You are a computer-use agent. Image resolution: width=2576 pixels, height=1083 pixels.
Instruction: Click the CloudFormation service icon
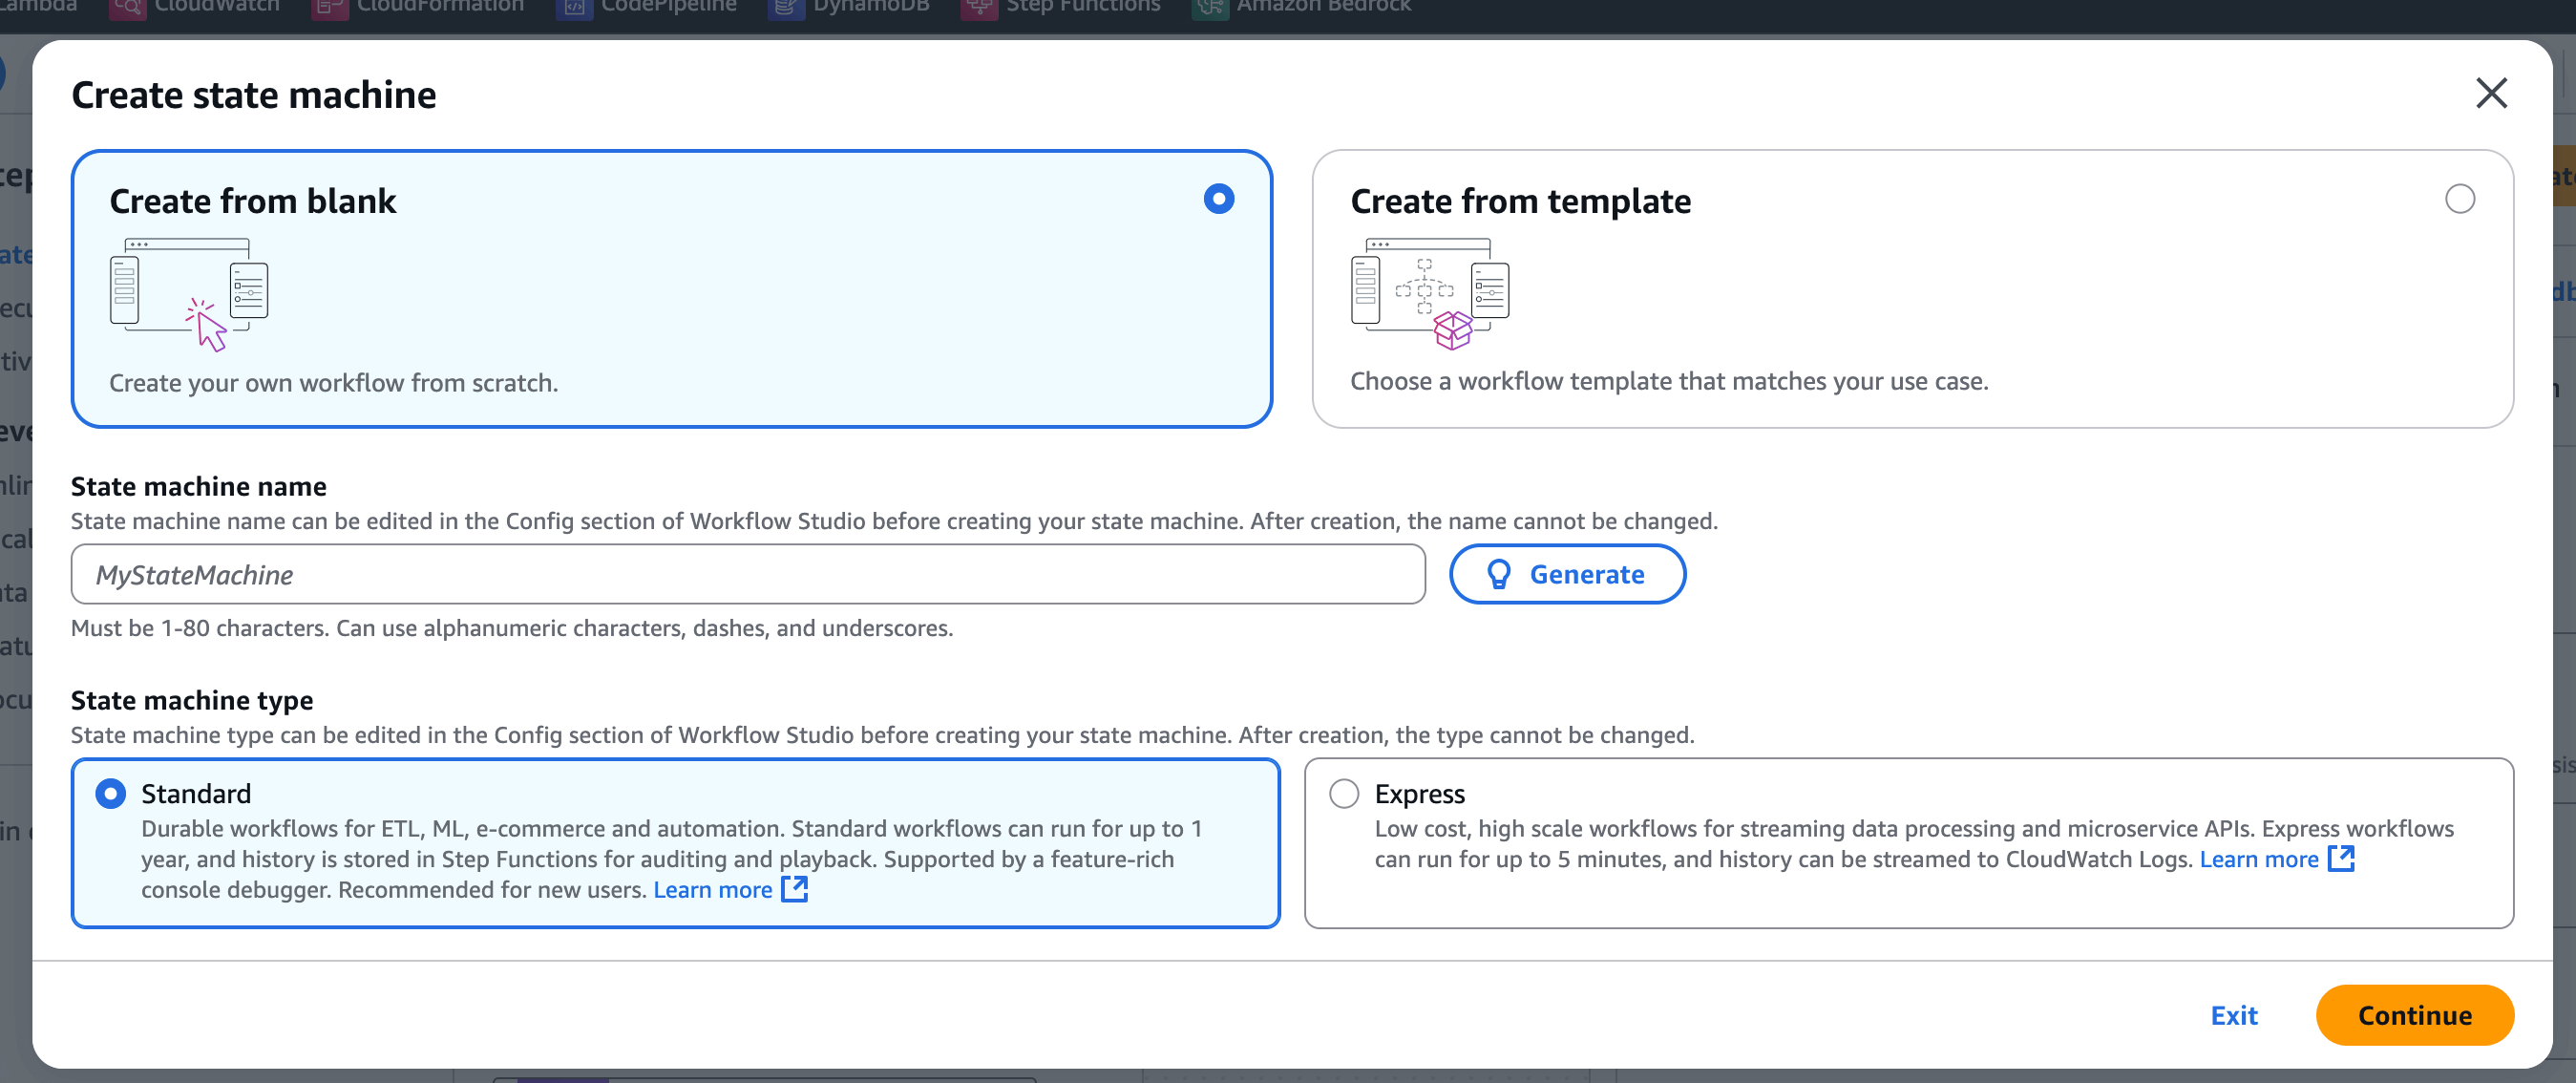tap(329, 8)
